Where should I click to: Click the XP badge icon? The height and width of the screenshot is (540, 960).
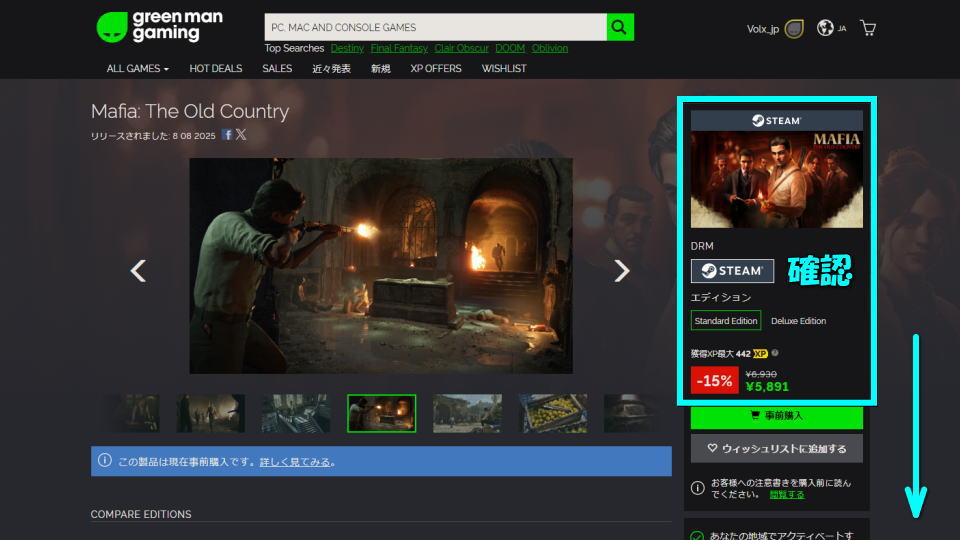tap(760, 353)
